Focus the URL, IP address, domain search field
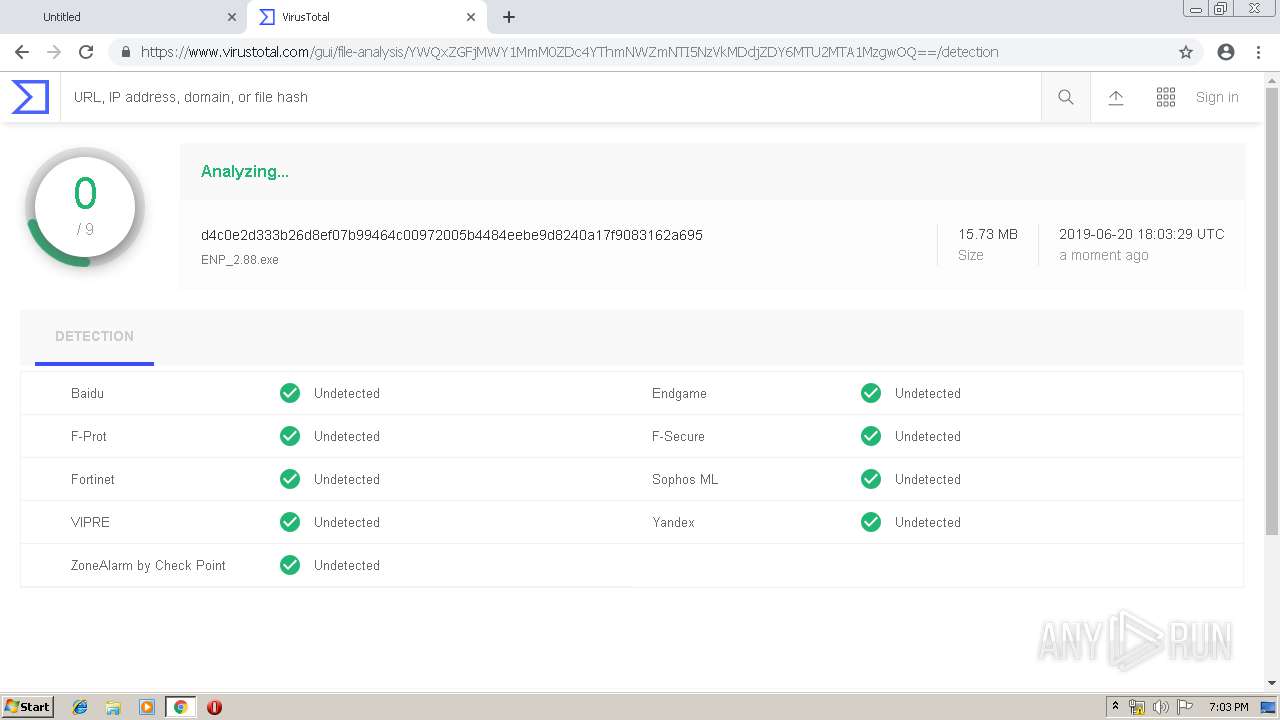 click(x=550, y=97)
